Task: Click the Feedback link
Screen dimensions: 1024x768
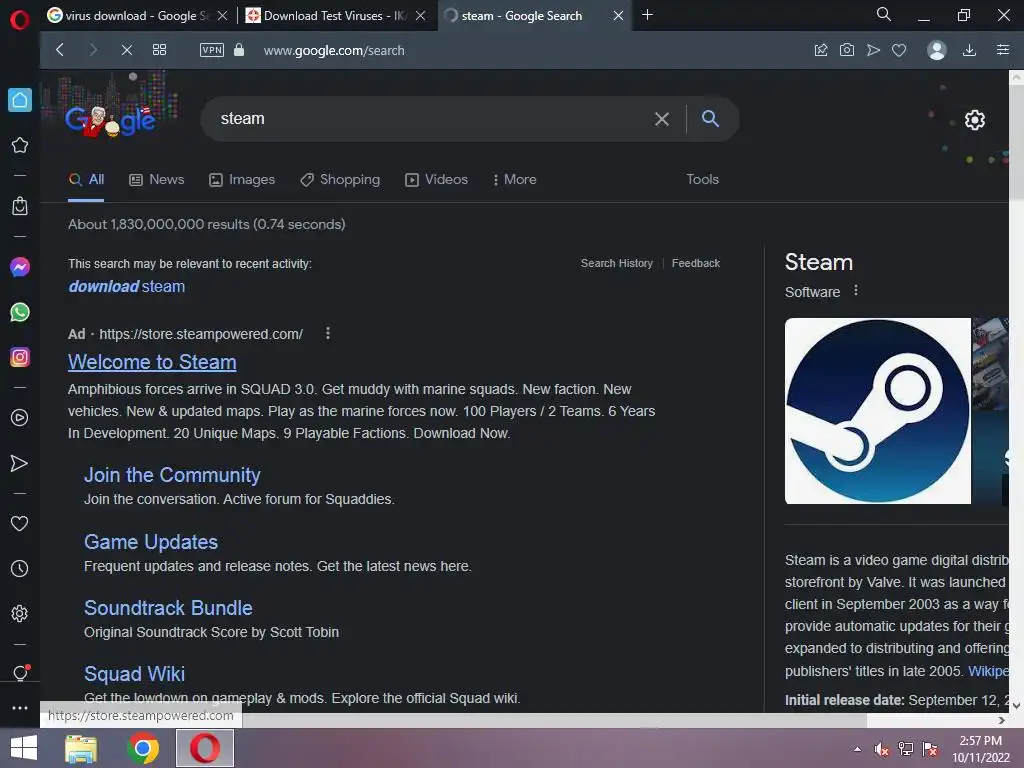Action: pyautogui.click(x=696, y=263)
